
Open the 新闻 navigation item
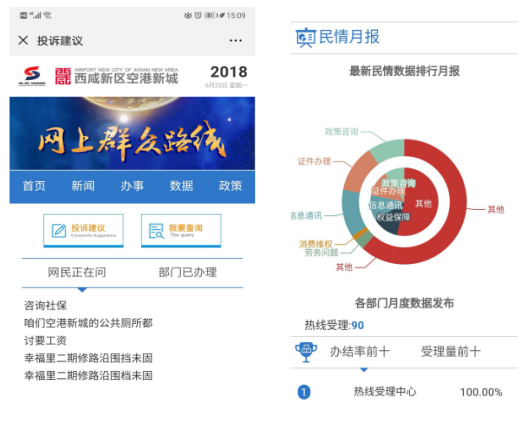click(83, 186)
